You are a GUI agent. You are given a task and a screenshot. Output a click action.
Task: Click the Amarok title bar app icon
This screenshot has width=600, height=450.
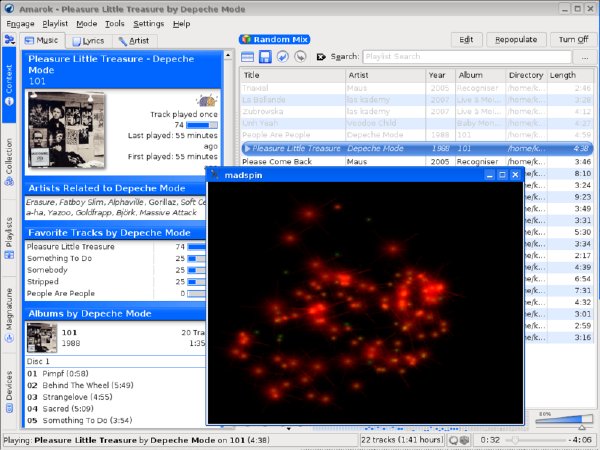click(9, 8)
